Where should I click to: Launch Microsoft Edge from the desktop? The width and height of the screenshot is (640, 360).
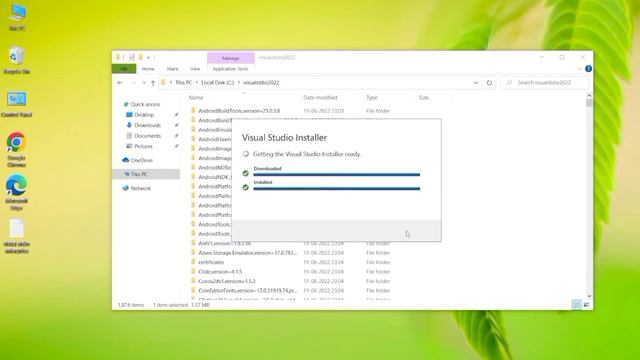click(x=17, y=193)
